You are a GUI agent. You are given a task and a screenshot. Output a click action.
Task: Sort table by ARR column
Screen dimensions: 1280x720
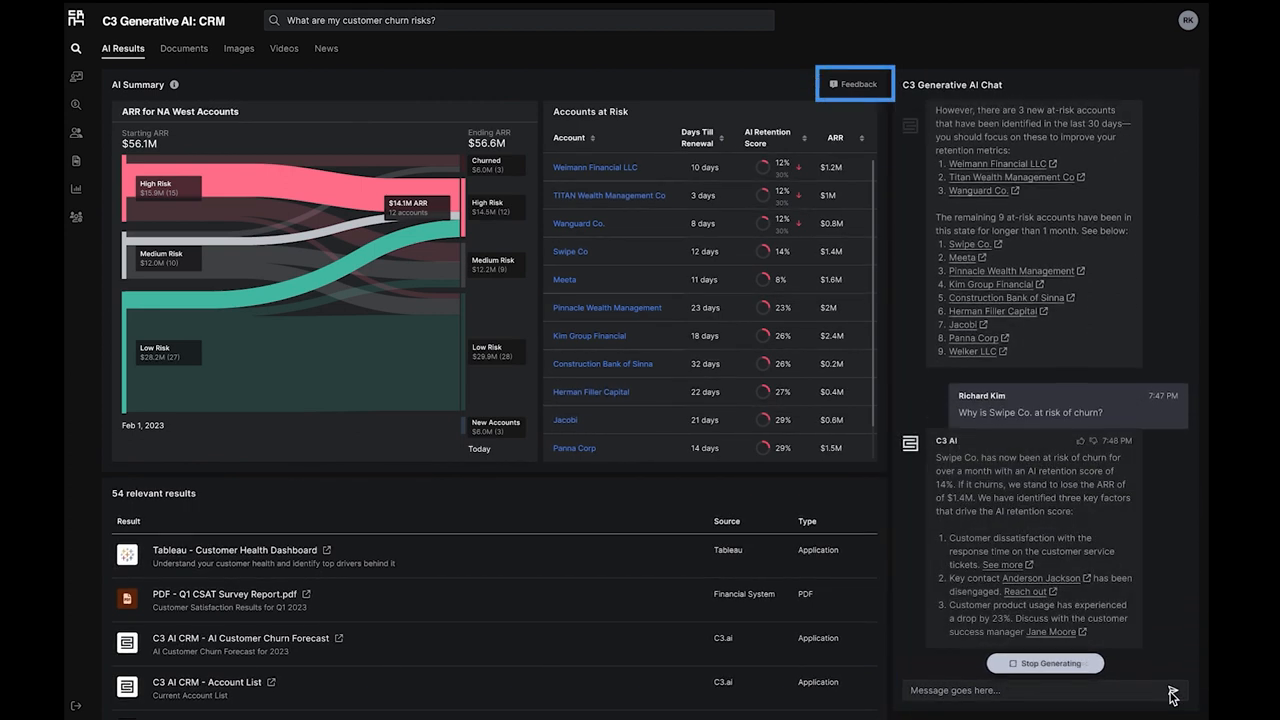click(861, 138)
